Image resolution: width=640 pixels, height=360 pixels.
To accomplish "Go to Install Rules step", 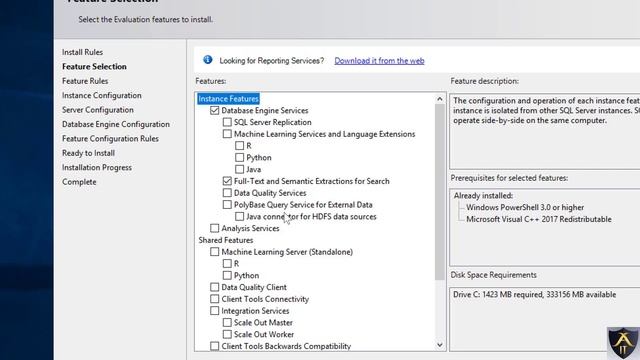I will tap(82, 52).
